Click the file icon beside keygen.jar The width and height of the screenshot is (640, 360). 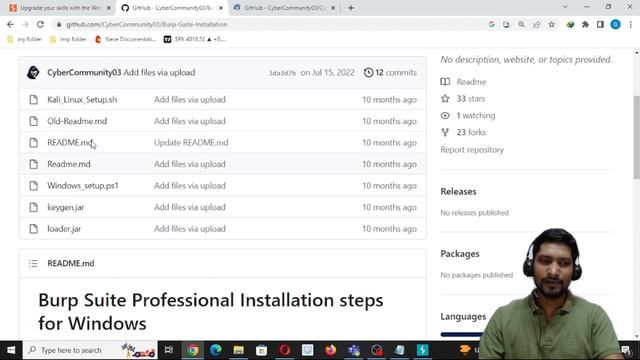[x=33, y=207]
